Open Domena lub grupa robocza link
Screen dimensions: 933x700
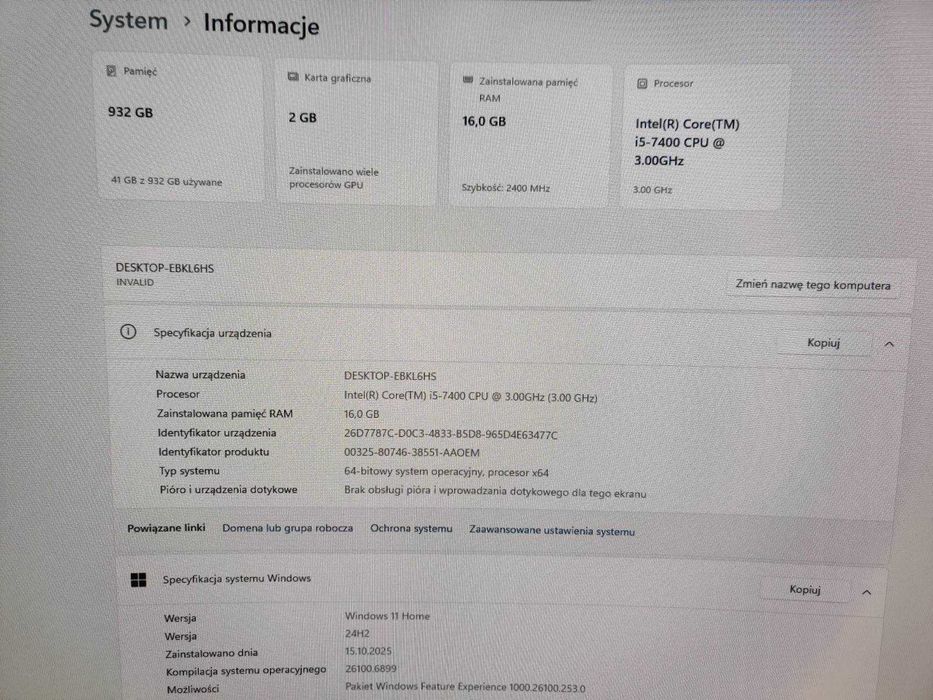[x=287, y=528]
